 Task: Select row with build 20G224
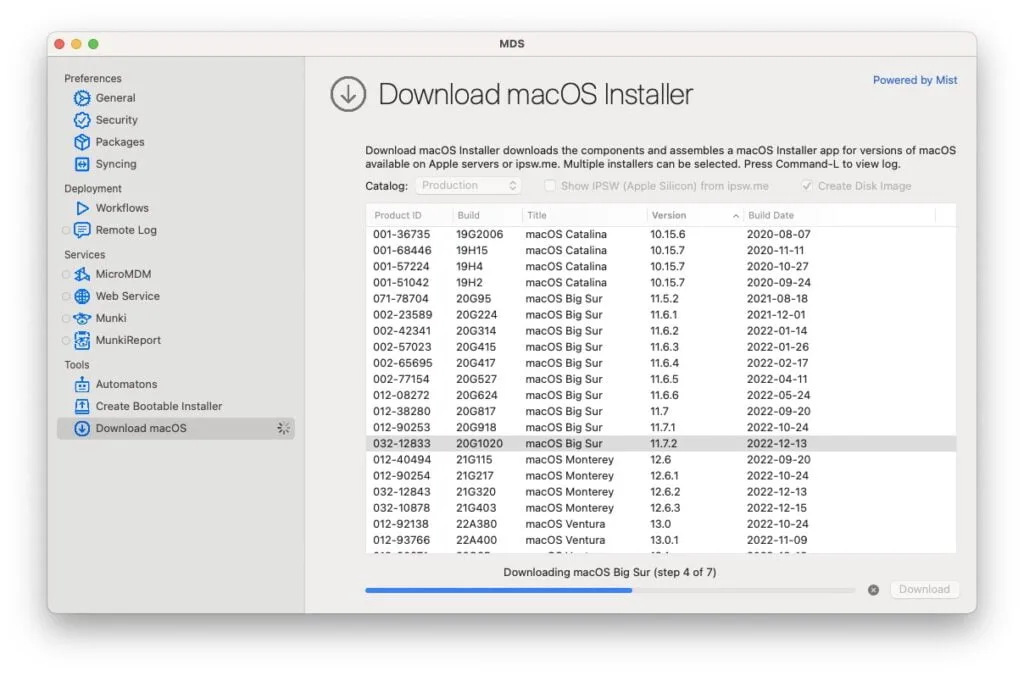point(661,315)
